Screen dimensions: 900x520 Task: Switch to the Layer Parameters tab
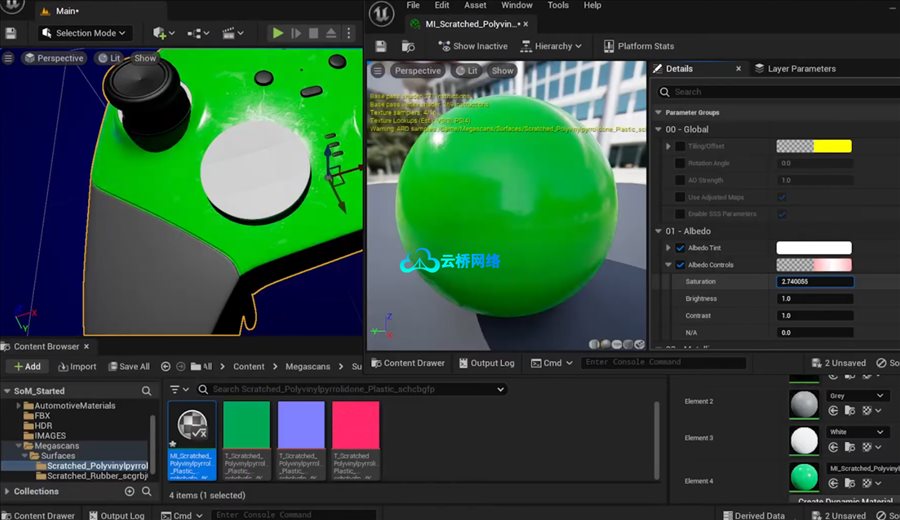tap(800, 69)
